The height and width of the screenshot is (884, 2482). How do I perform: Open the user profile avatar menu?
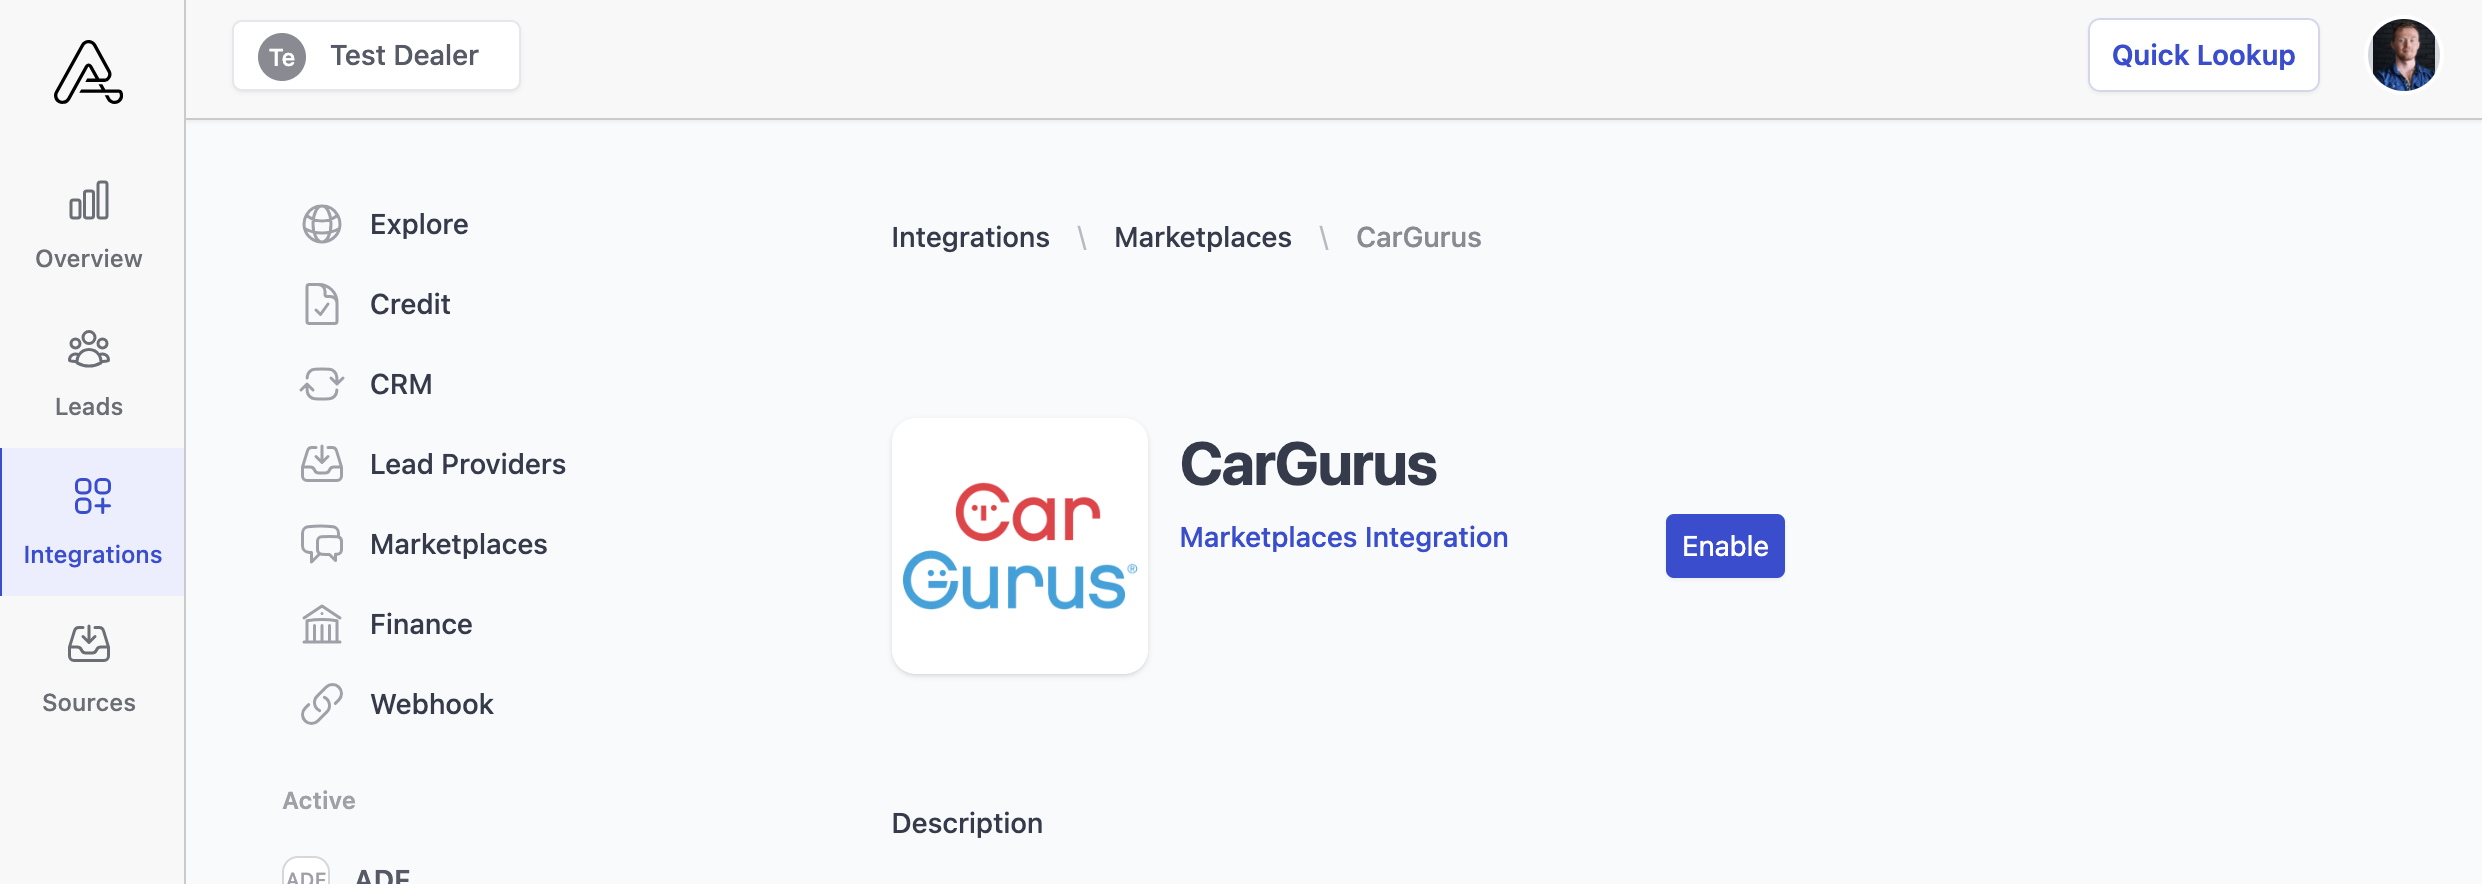[2403, 56]
